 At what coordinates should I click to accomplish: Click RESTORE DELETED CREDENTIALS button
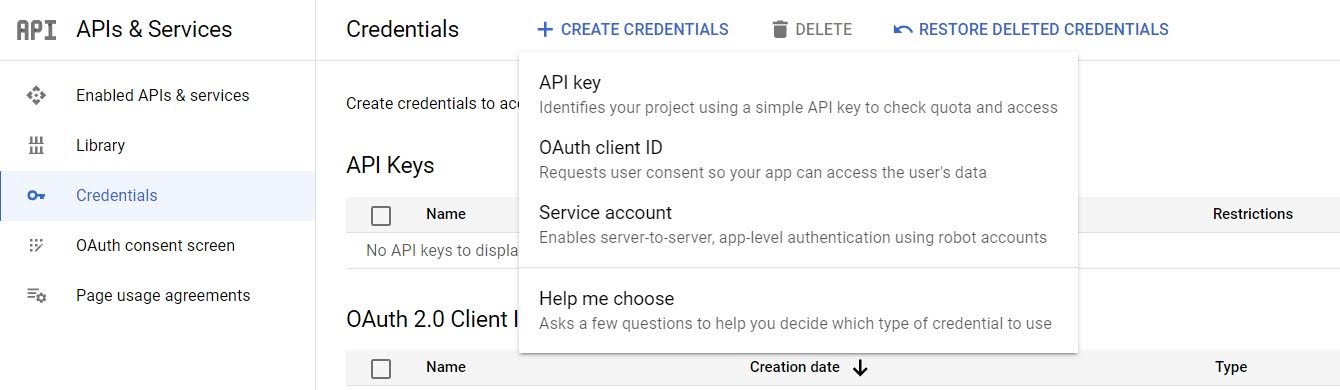click(1031, 30)
